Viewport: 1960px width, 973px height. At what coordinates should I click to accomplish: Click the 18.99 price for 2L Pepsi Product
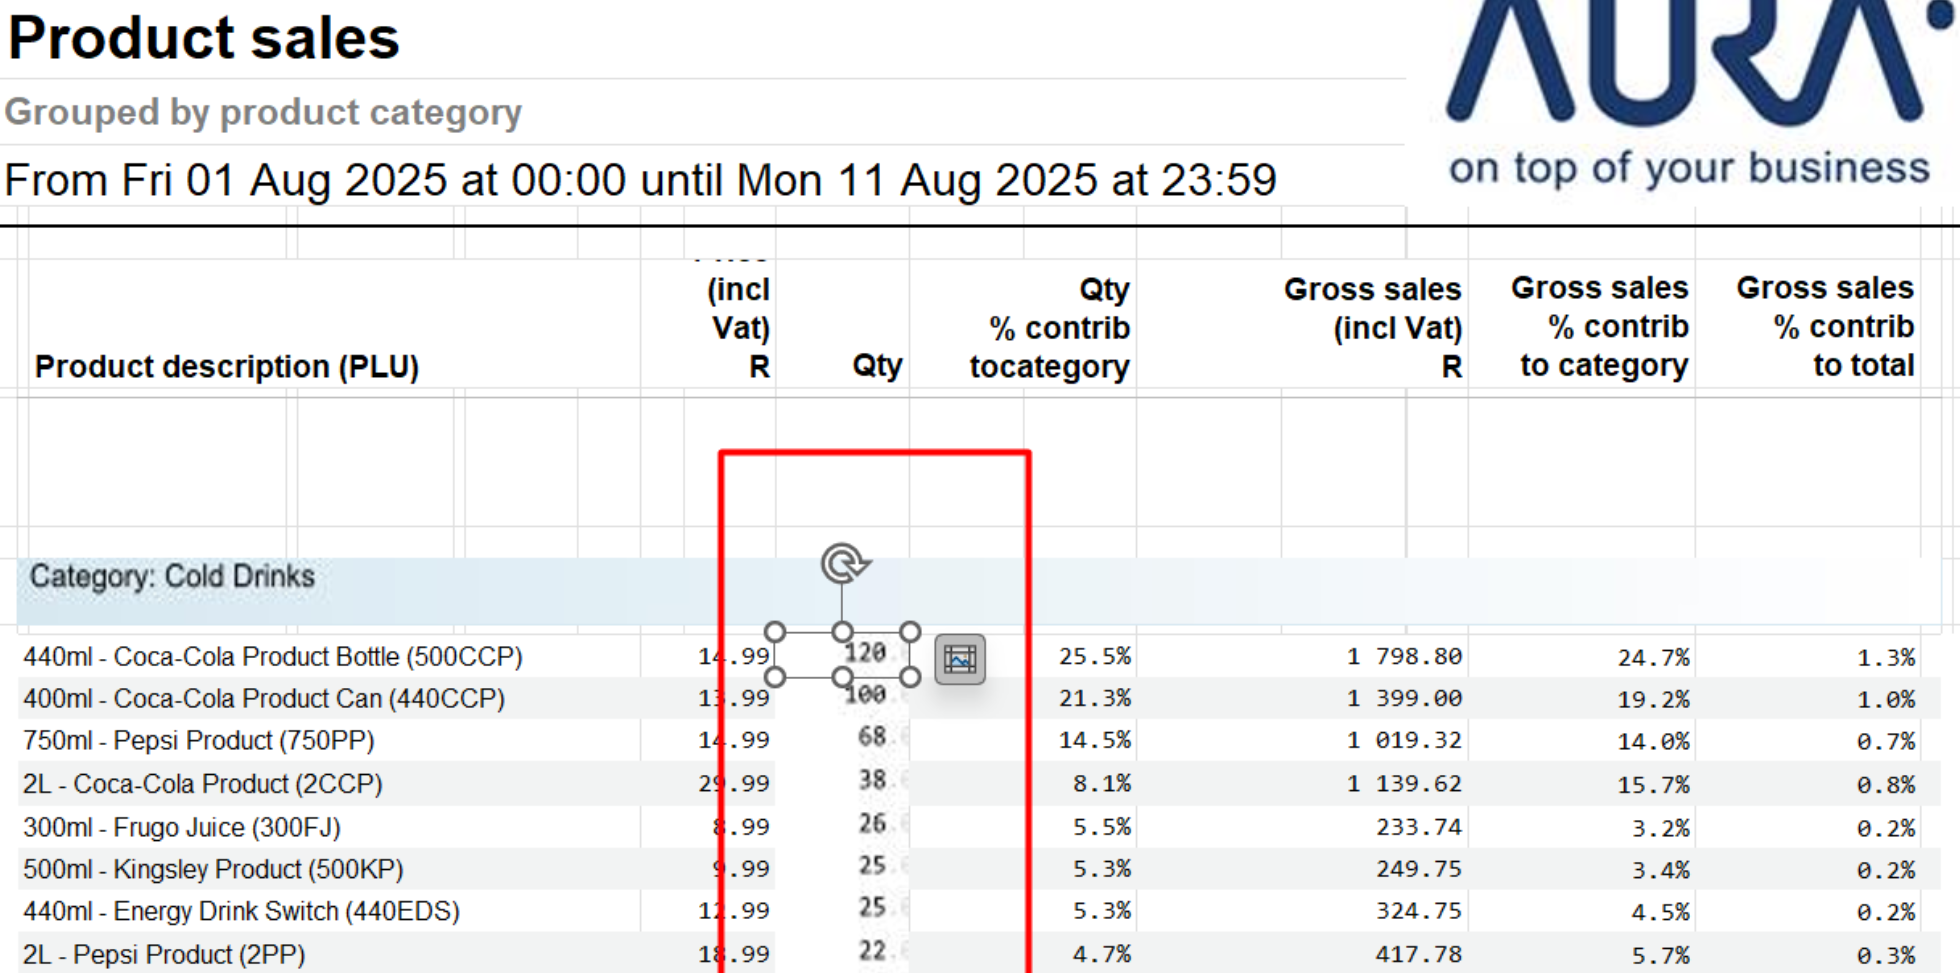[x=734, y=955]
